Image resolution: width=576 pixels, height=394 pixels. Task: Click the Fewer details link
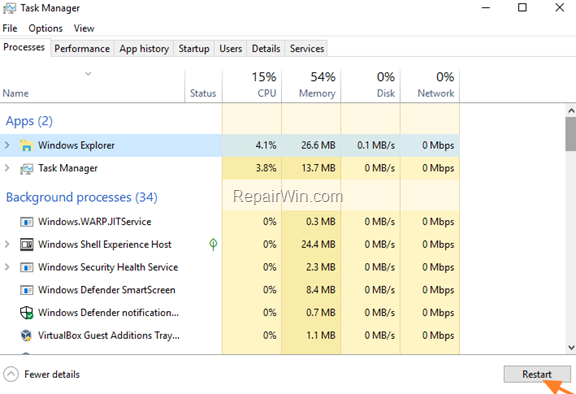52,375
